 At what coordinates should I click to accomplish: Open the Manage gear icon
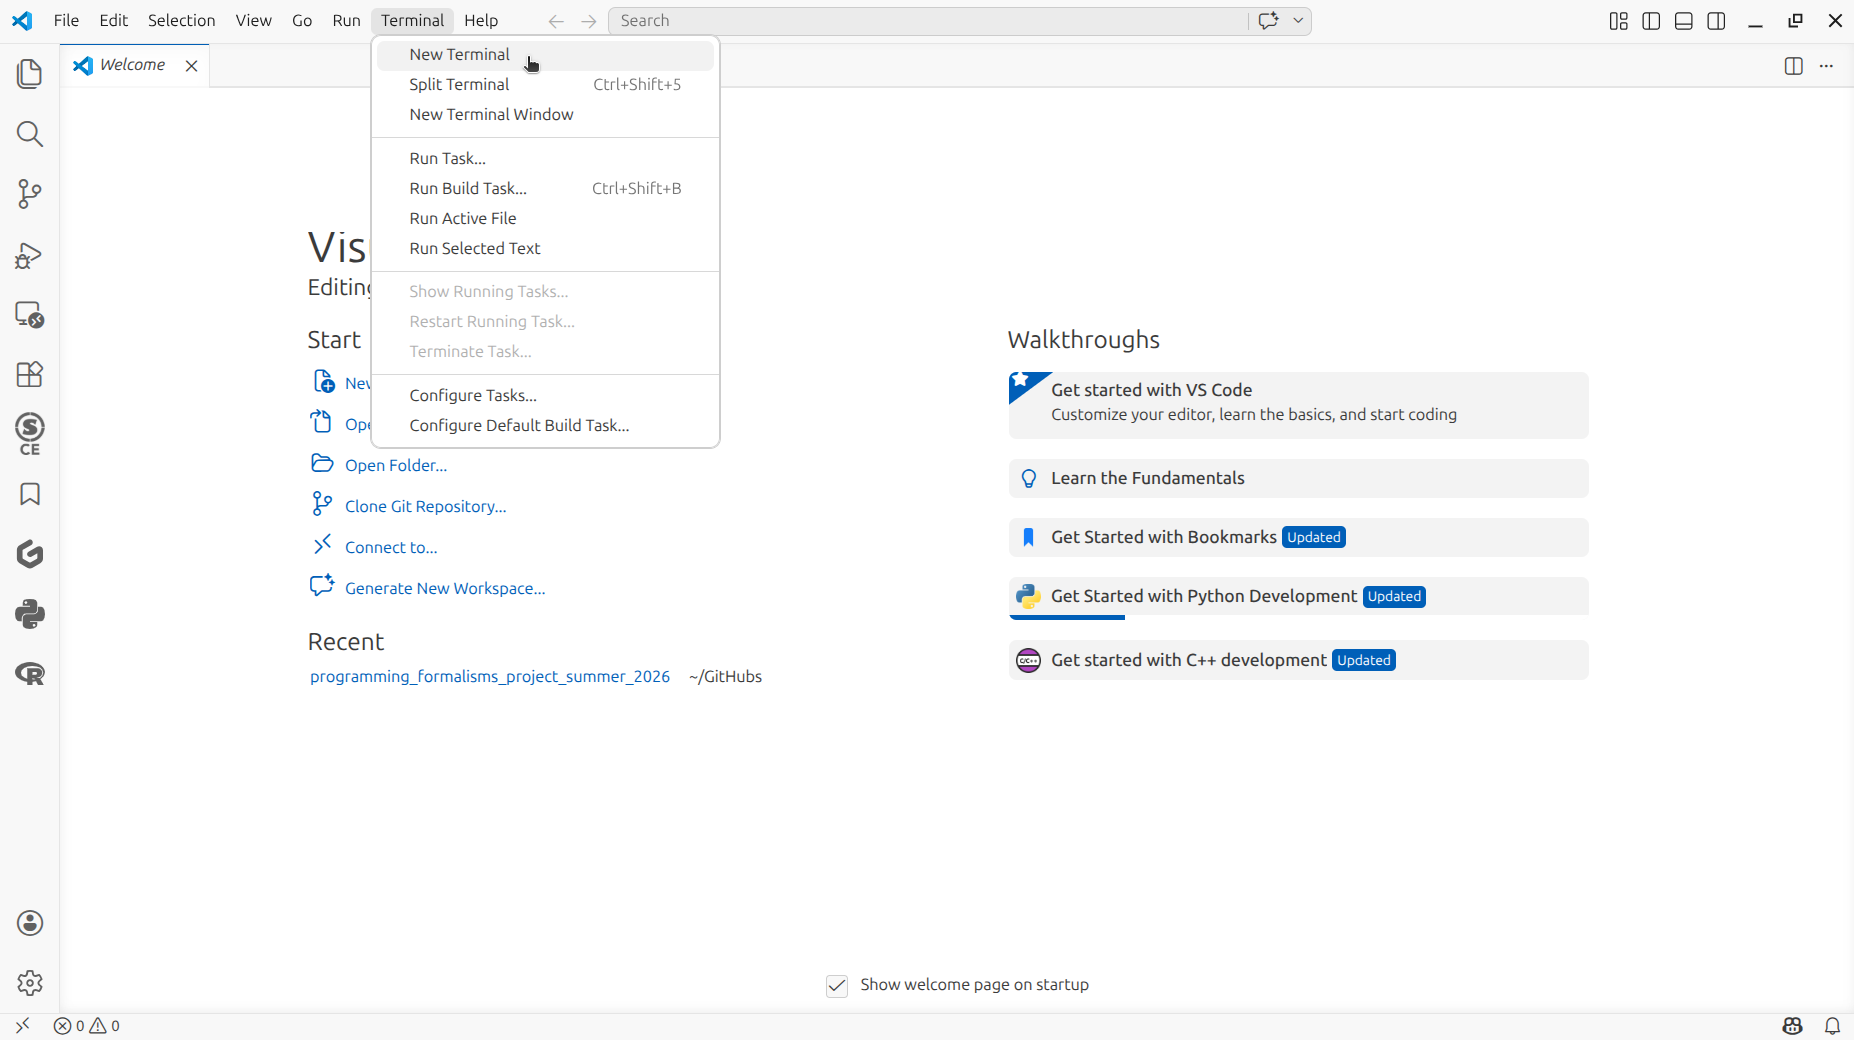[30, 983]
